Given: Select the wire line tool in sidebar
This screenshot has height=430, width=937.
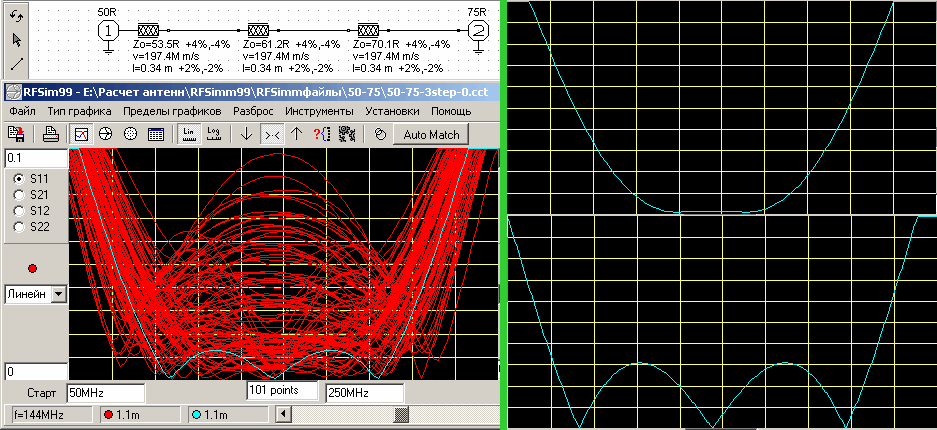Looking at the screenshot, I should coord(17,63).
